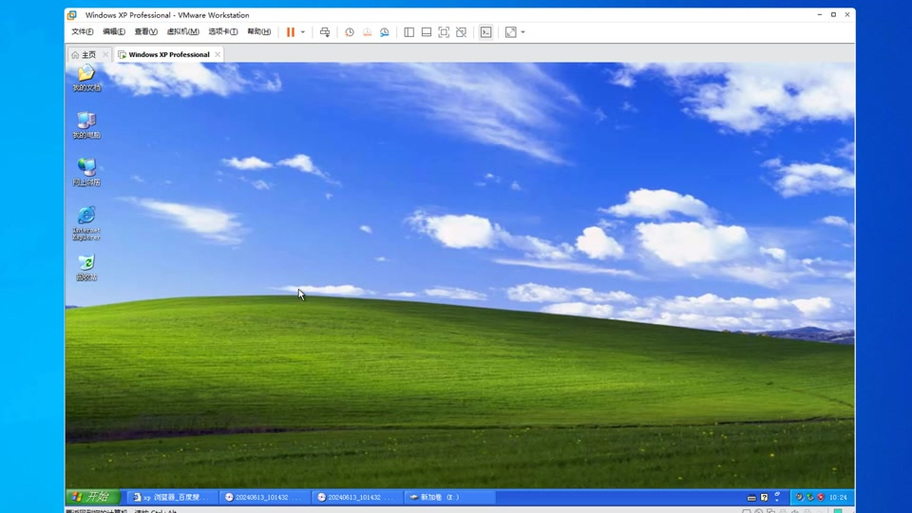
Task: Minimize the VMware Workstation window
Action: [819, 15]
